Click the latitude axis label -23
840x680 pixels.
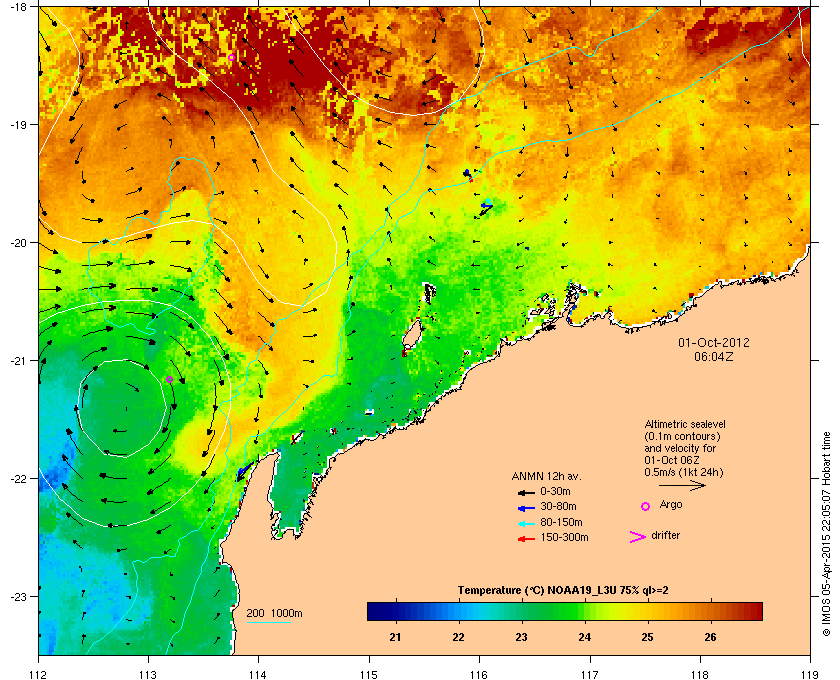pyautogui.click(x=17, y=596)
